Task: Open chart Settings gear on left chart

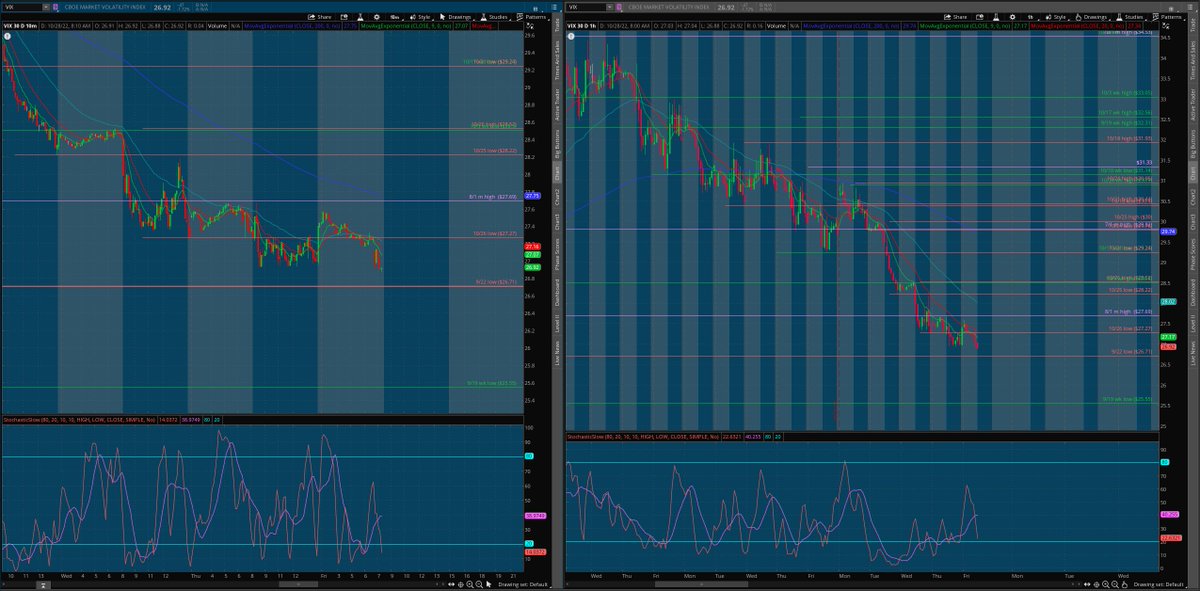Action: click(377, 16)
